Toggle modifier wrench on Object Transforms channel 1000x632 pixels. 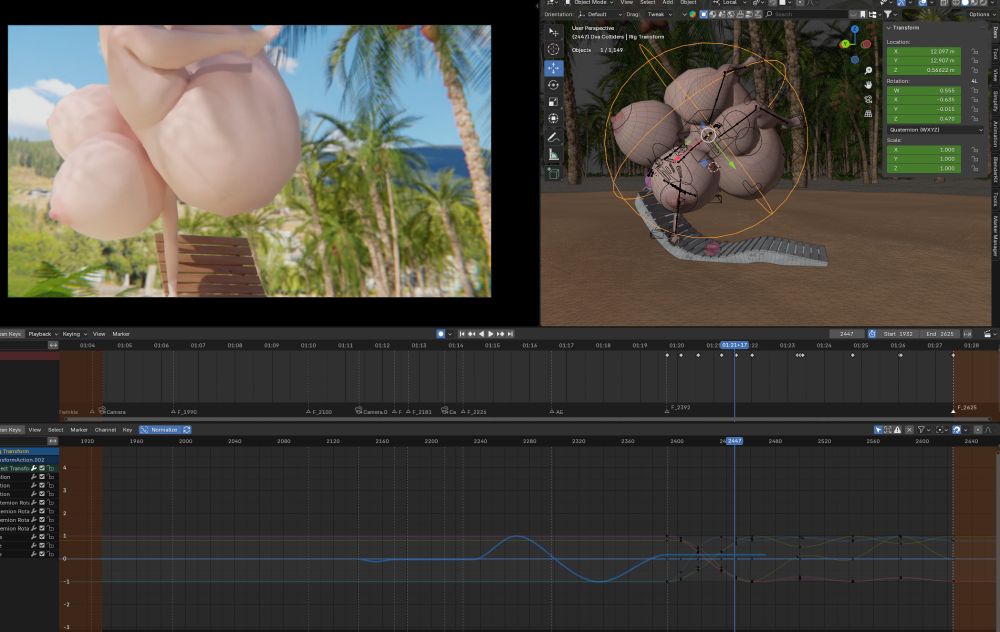34,468
